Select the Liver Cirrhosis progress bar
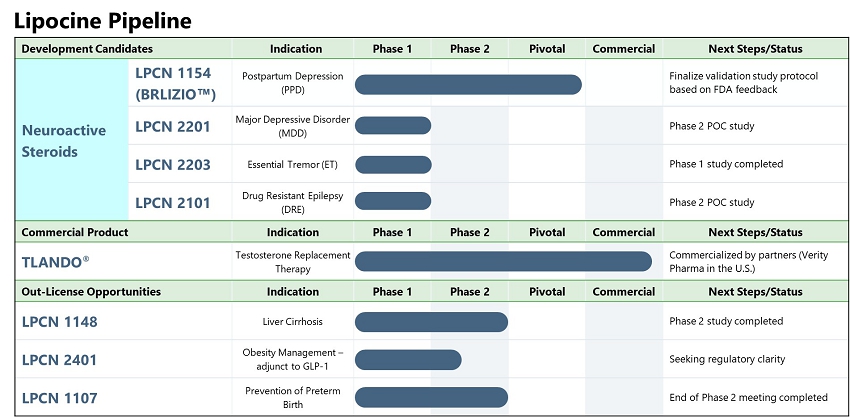 (x=432, y=322)
